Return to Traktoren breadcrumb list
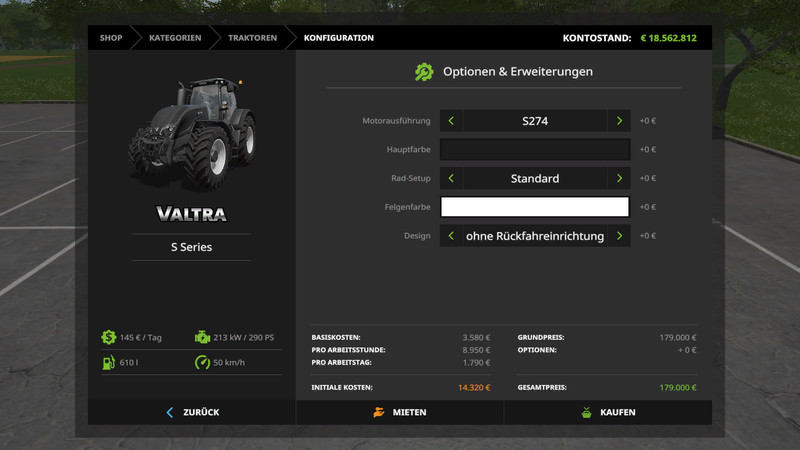Screen dimensions: 800x450 pos(252,38)
